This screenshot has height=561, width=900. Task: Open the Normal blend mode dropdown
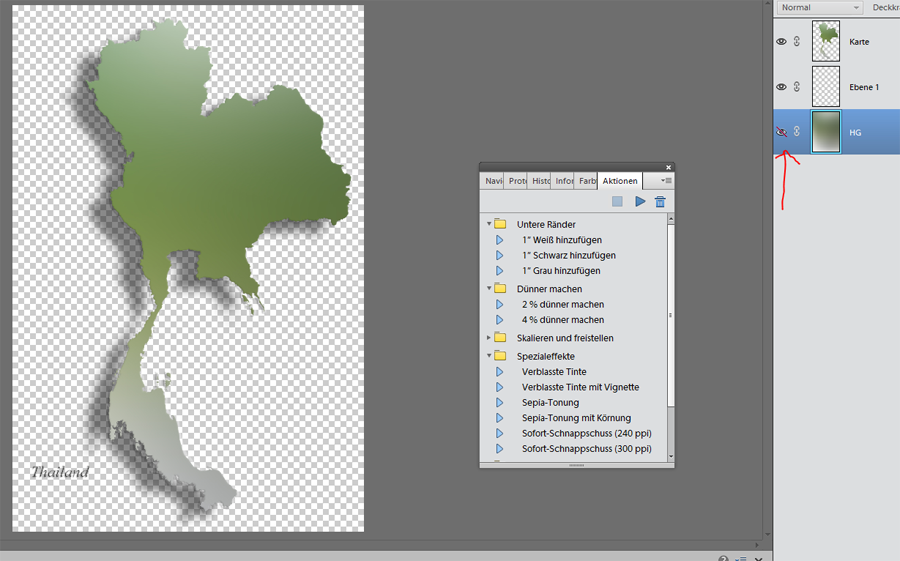pos(819,8)
